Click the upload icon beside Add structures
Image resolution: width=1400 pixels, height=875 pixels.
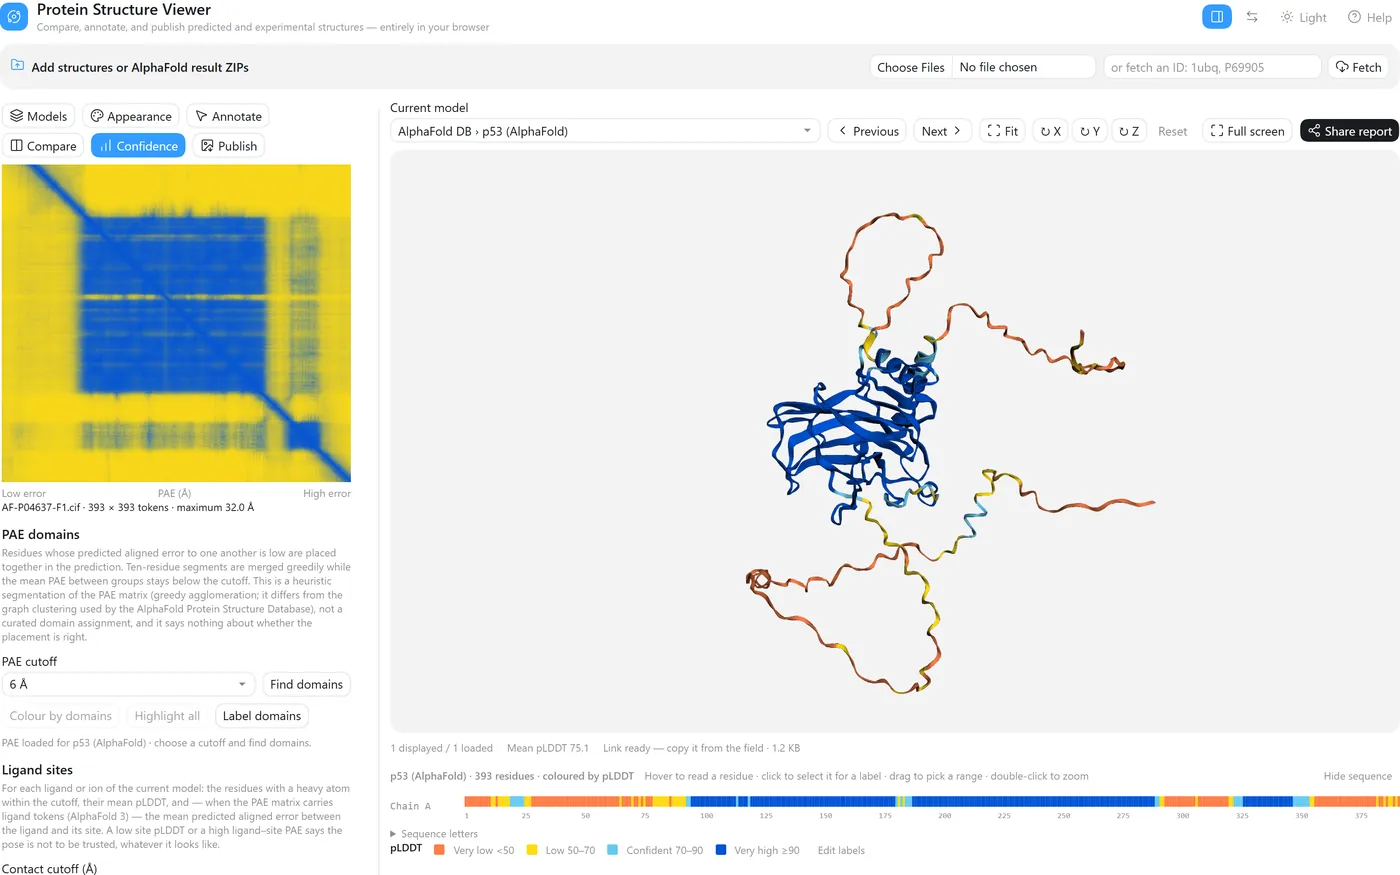(17, 66)
